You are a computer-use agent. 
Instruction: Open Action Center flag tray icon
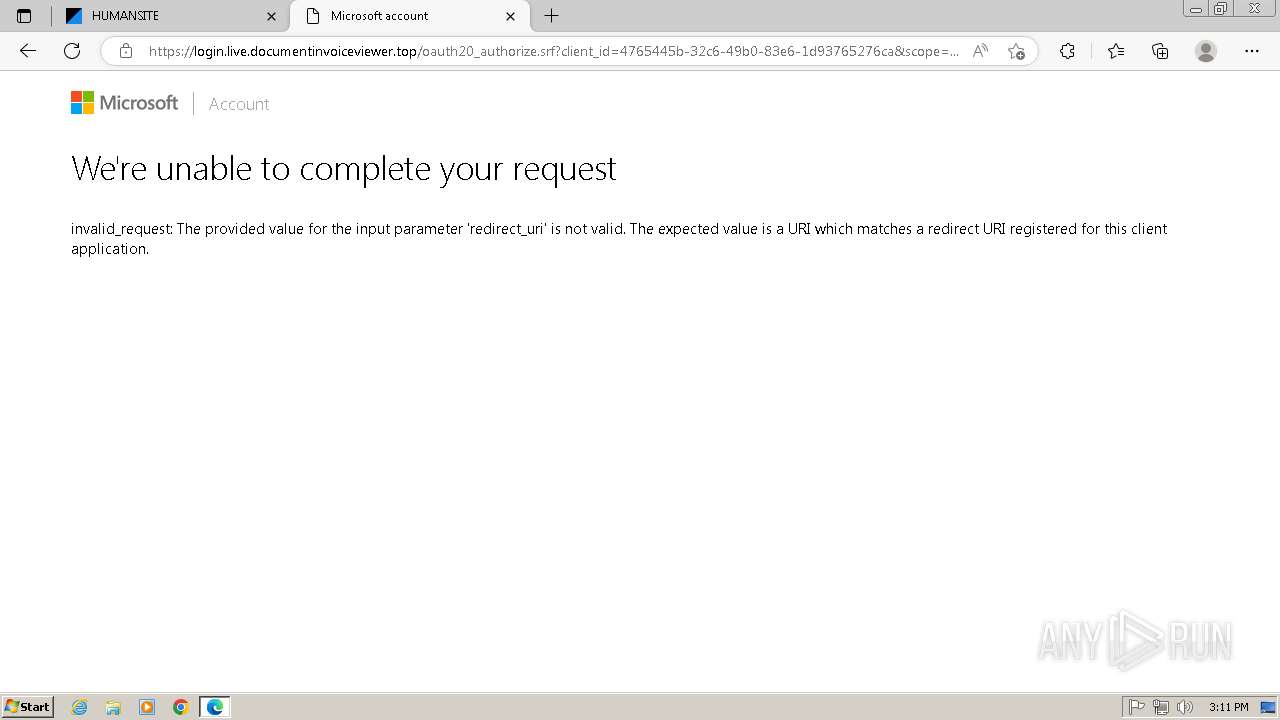click(x=1137, y=707)
